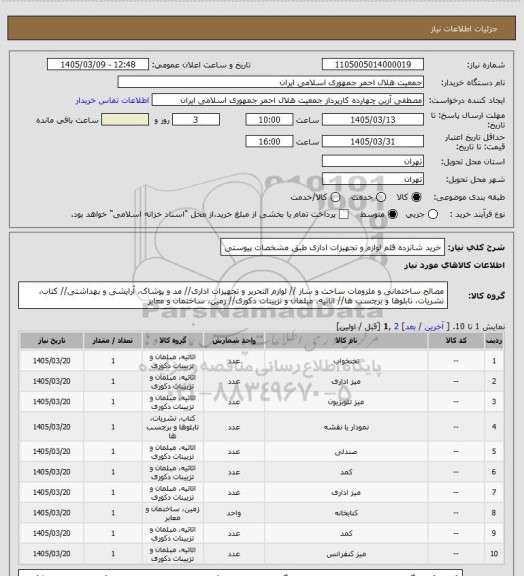Viewport: 524px width, 576px height.
Task: Click the validity time 16:00 field
Action: tap(269, 141)
